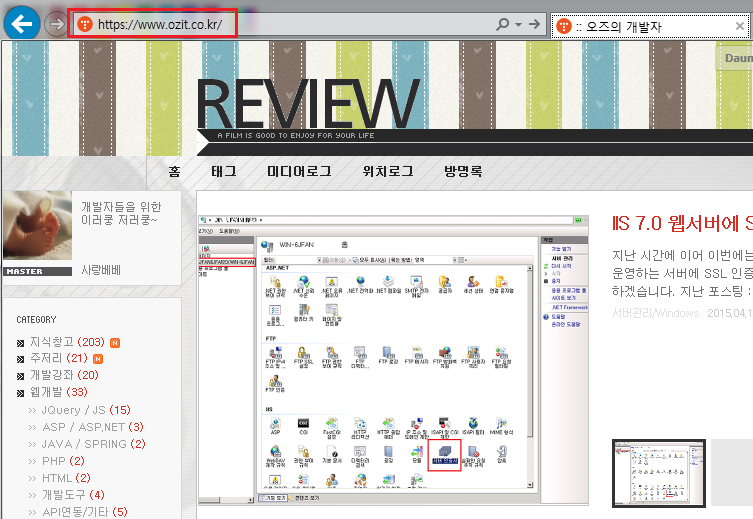Viewport: 753px width, 519px height.
Task: Click the ISAPI 필터 icon in the IIS screenshot
Action: click(x=473, y=426)
